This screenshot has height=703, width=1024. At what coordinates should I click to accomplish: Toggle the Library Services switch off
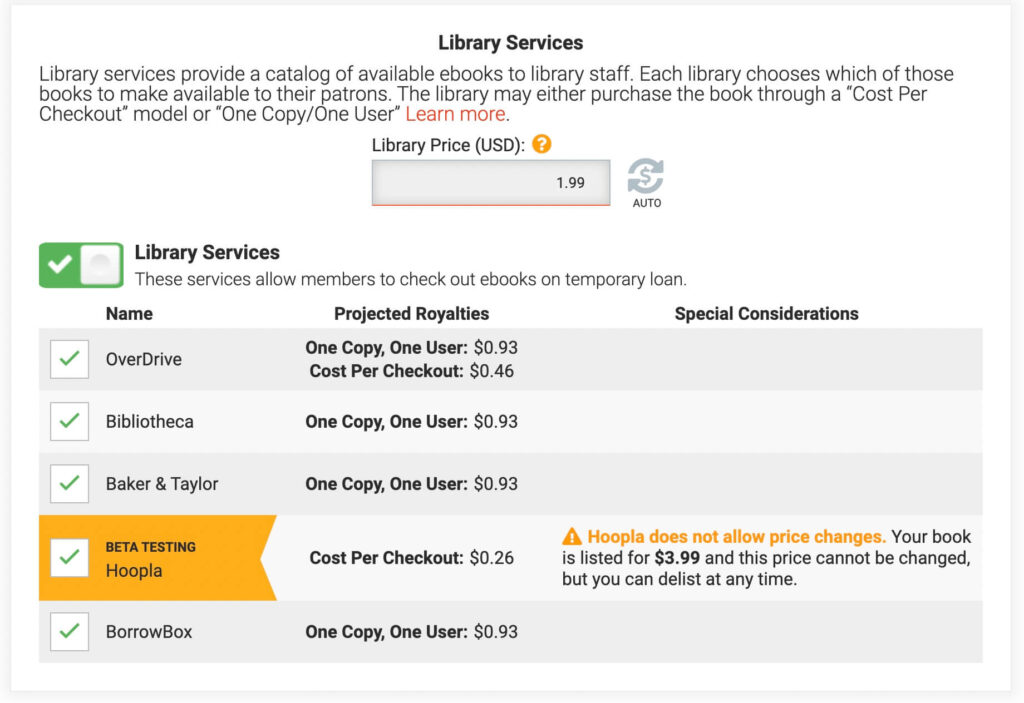(81, 265)
